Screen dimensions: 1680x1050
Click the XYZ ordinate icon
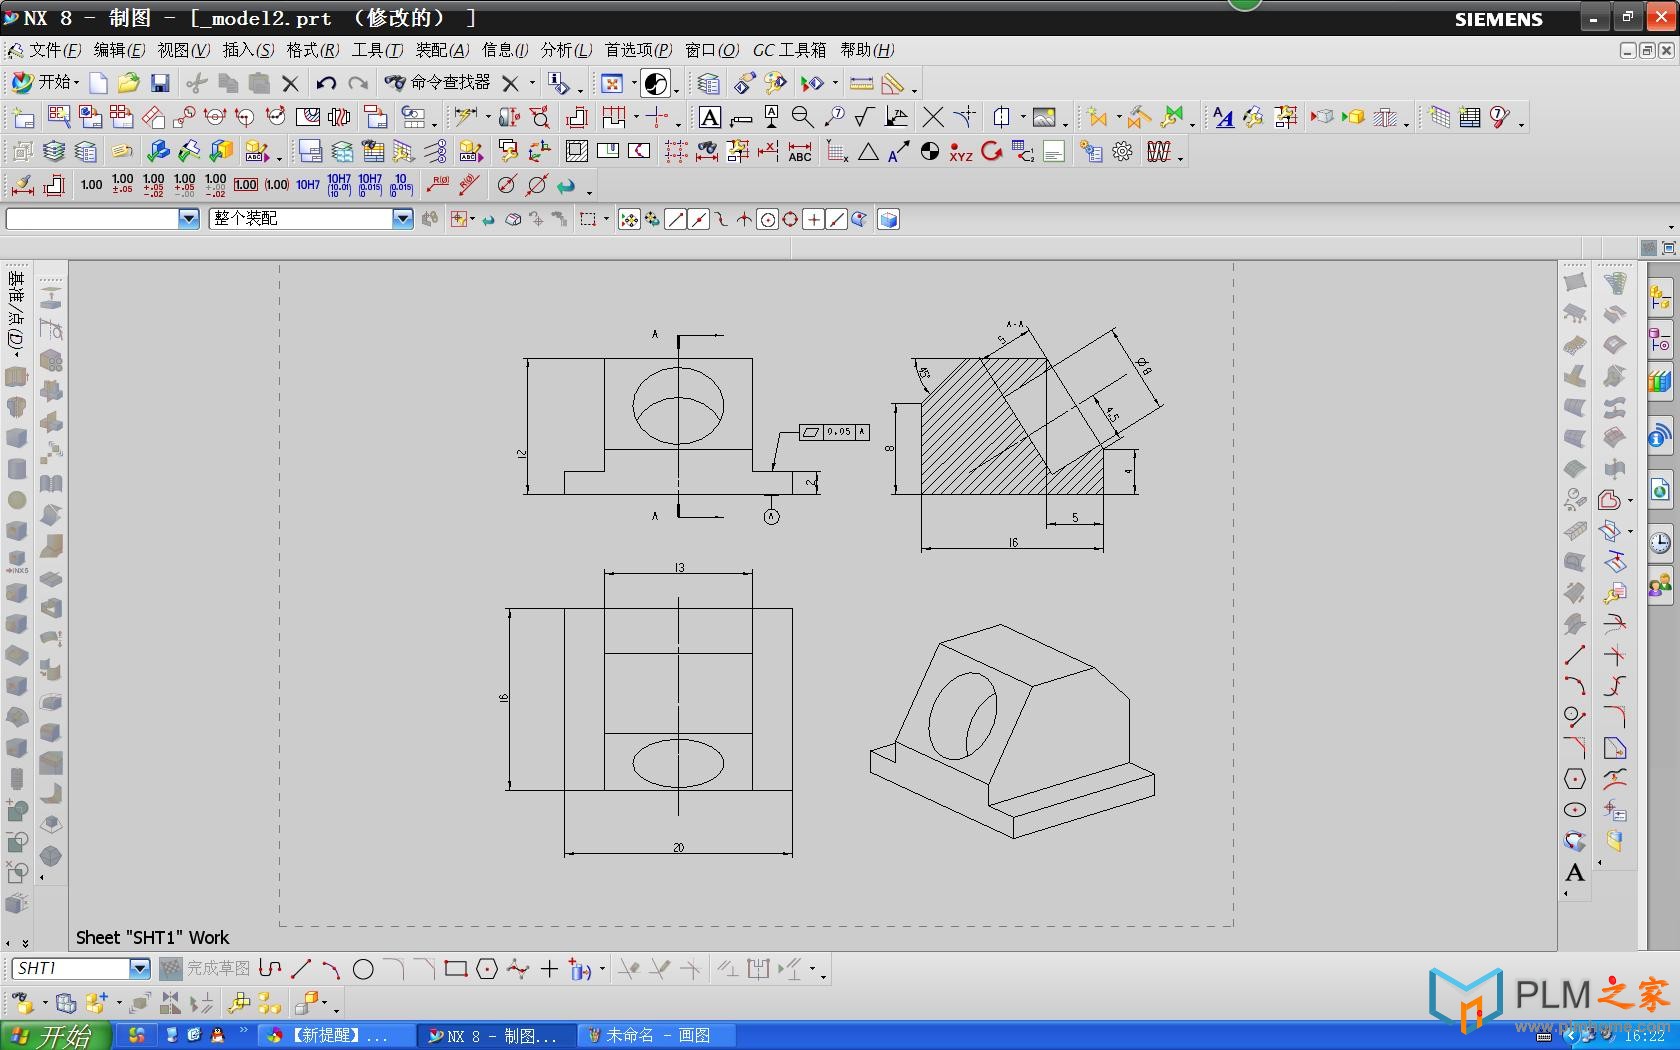click(x=961, y=152)
